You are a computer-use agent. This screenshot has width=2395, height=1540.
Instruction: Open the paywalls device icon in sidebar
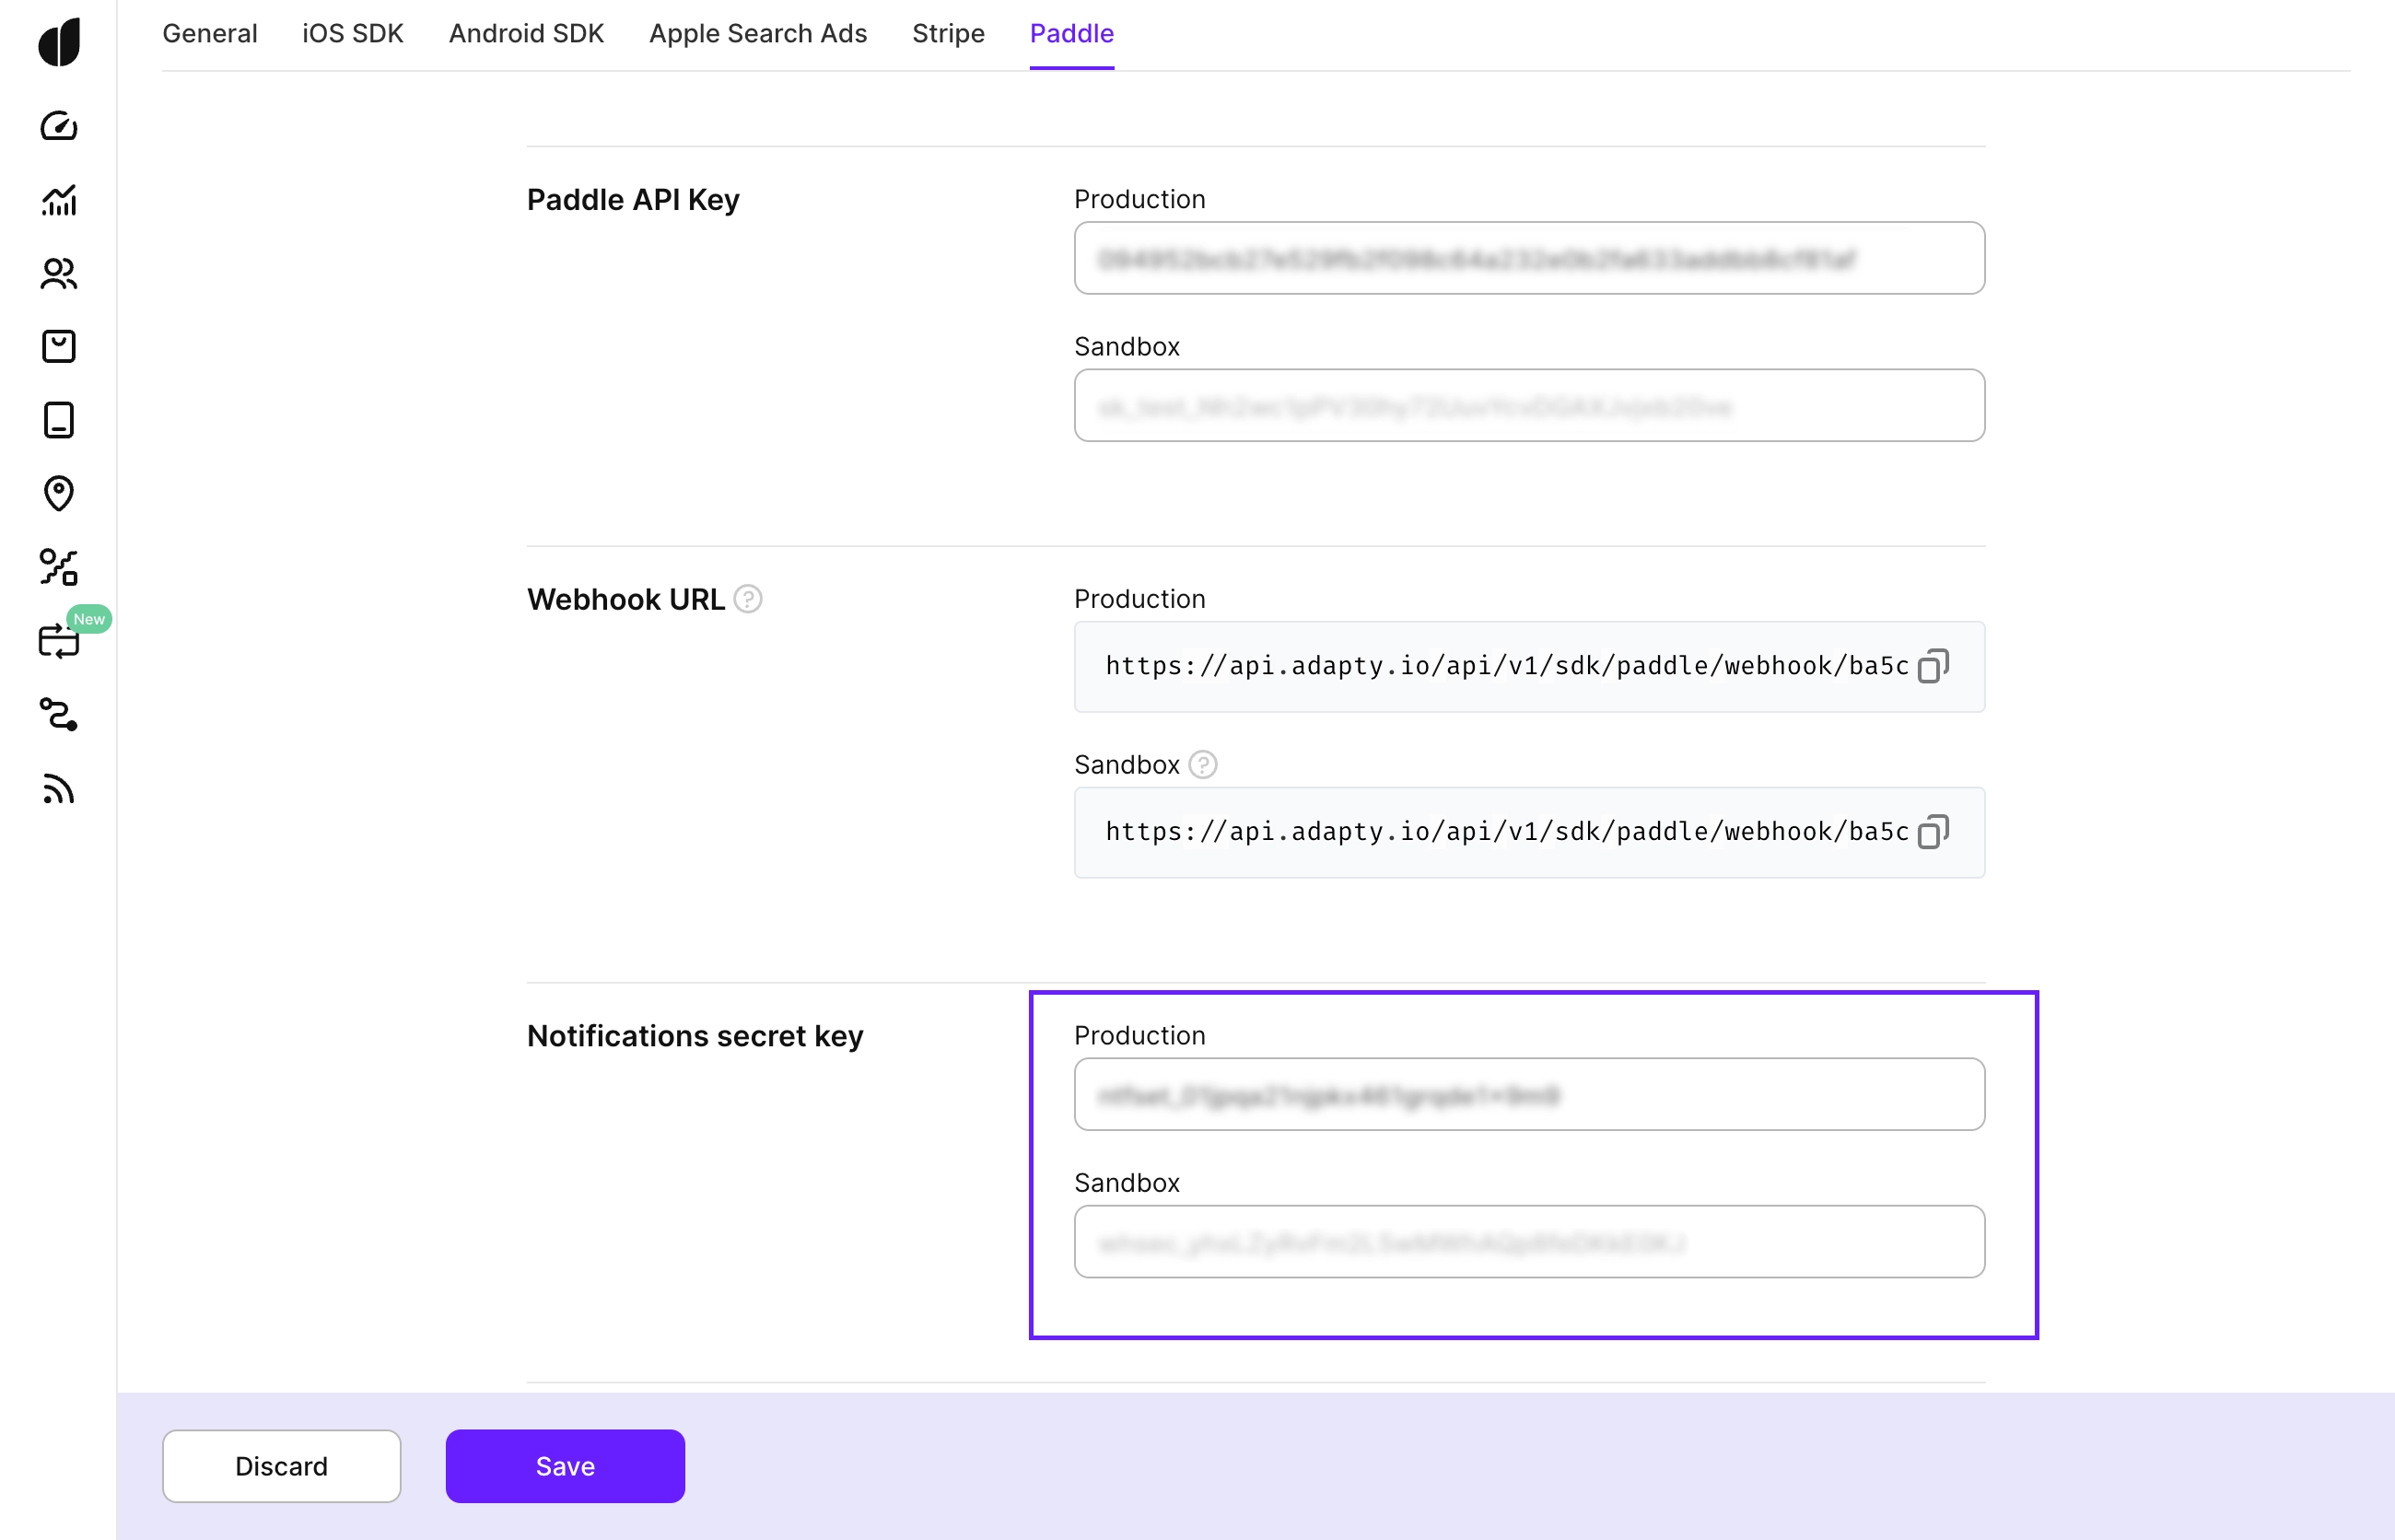pyautogui.click(x=59, y=420)
